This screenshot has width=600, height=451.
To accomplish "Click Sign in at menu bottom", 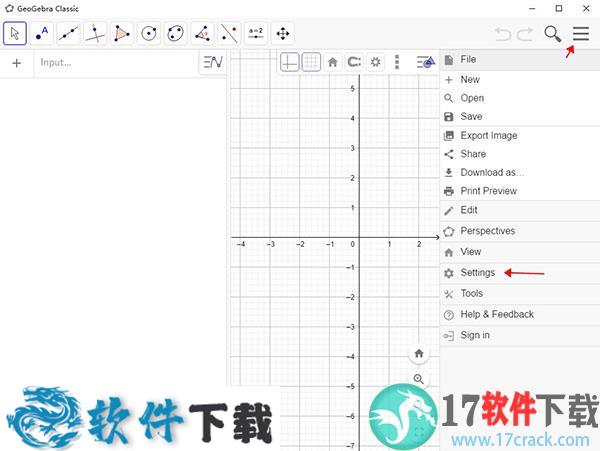I will 520,335.
